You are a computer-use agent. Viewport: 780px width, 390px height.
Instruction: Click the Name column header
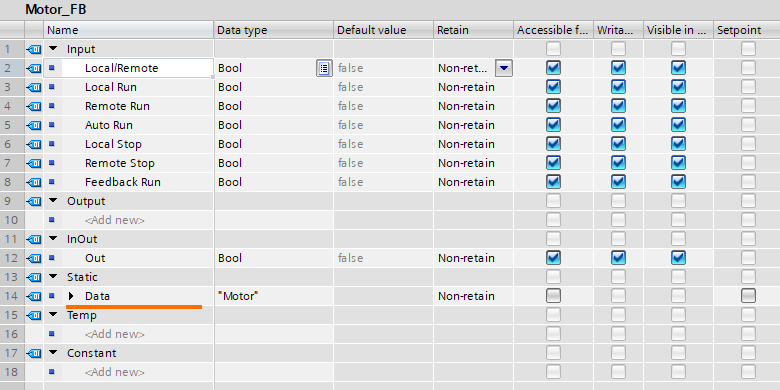[129, 30]
